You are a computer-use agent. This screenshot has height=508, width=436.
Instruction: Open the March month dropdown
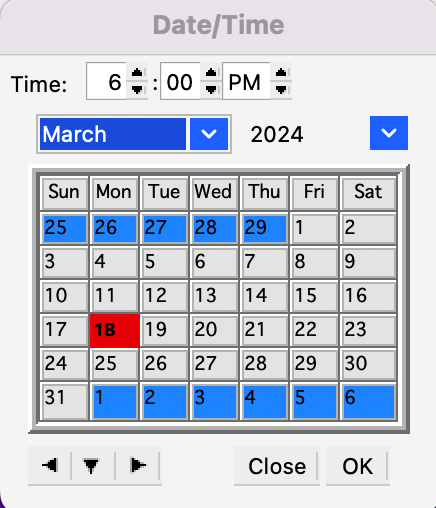click(209, 134)
